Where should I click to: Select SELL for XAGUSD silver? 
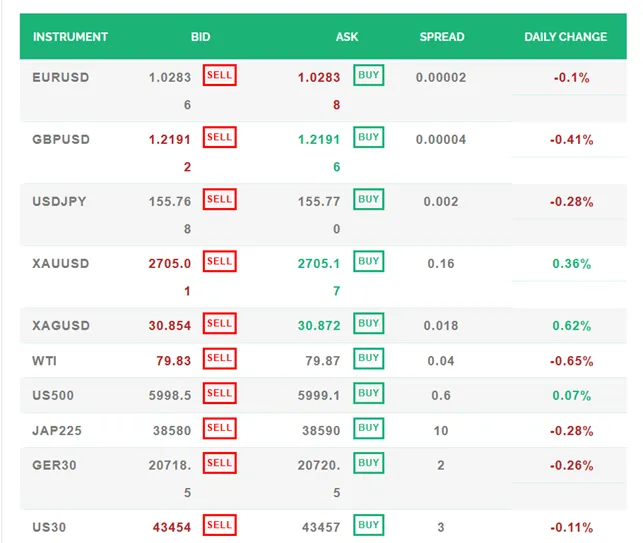pos(219,323)
